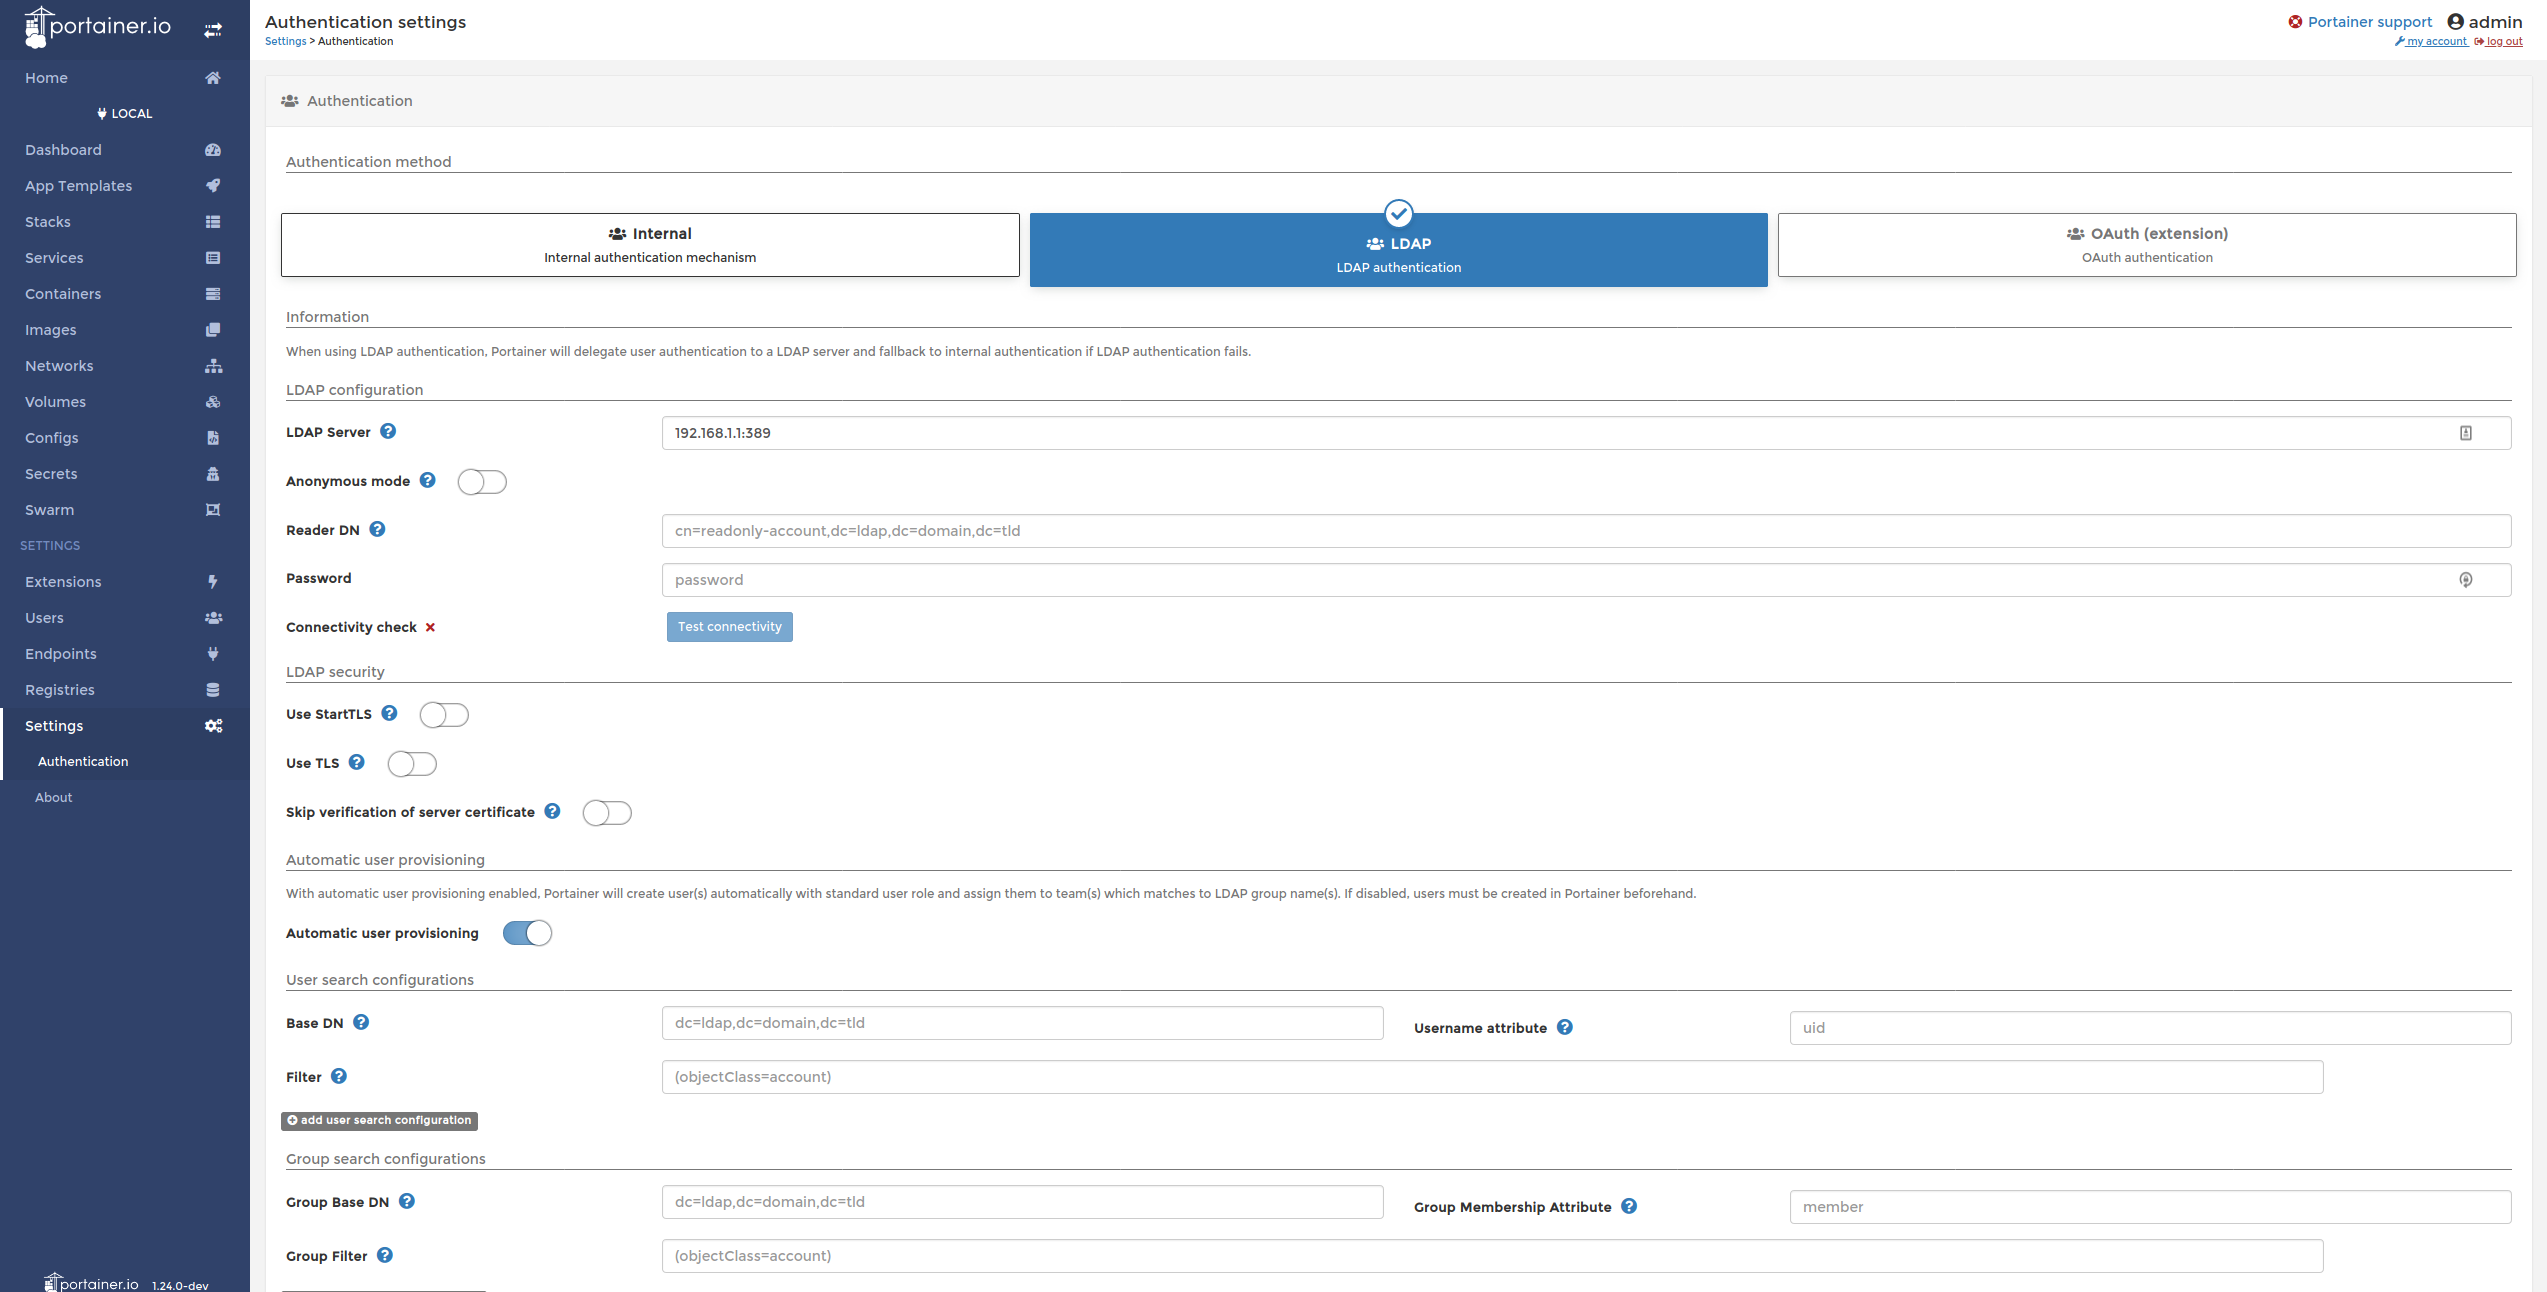
Task: Click the Extensions bolt icon
Action: click(x=213, y=582)
